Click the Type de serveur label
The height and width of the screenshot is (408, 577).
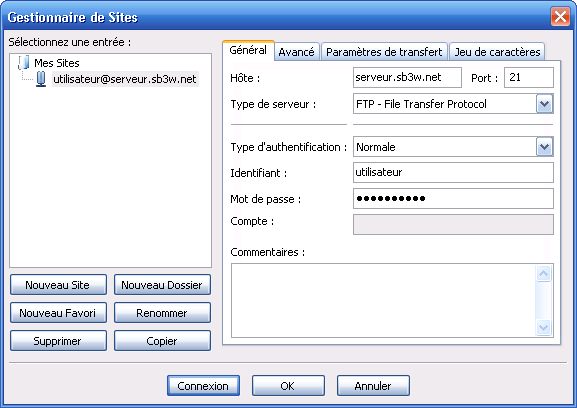(x=273, y=104)
